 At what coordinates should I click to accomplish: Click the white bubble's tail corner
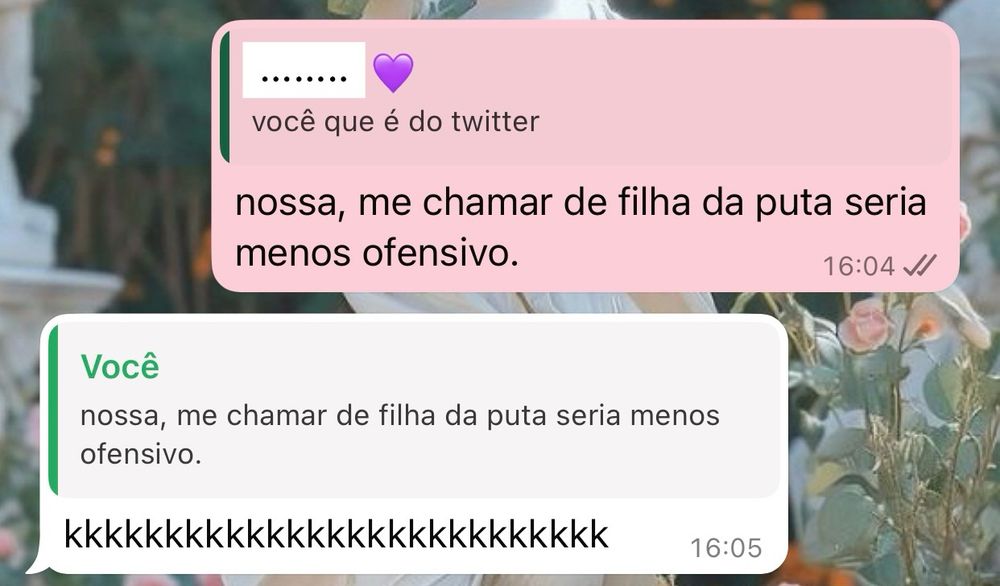click(37, 562)
